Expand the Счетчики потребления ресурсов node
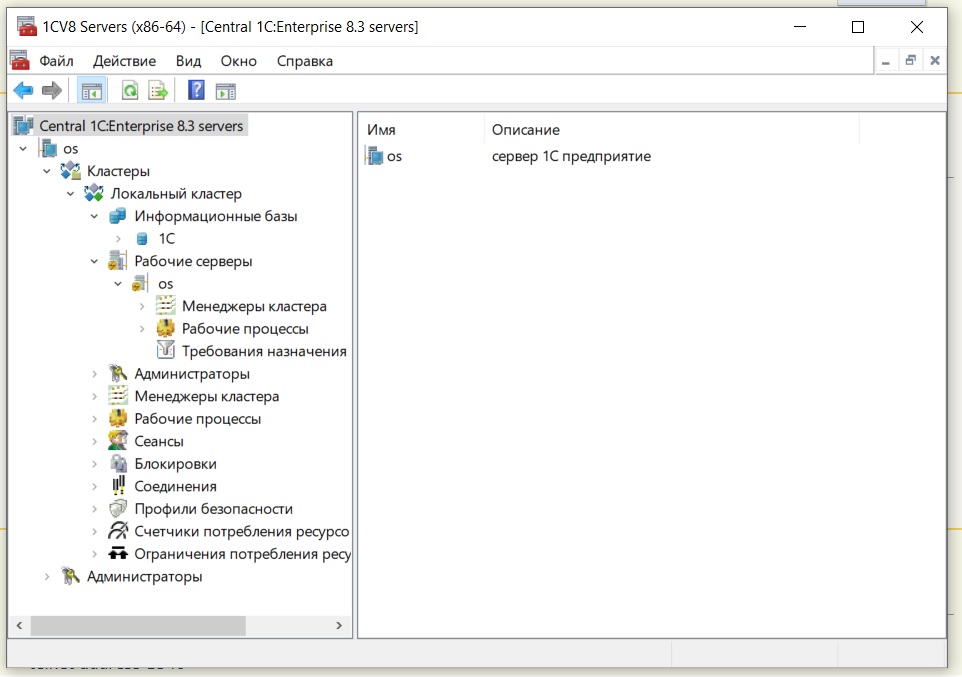962x677 pixels. 94,532
